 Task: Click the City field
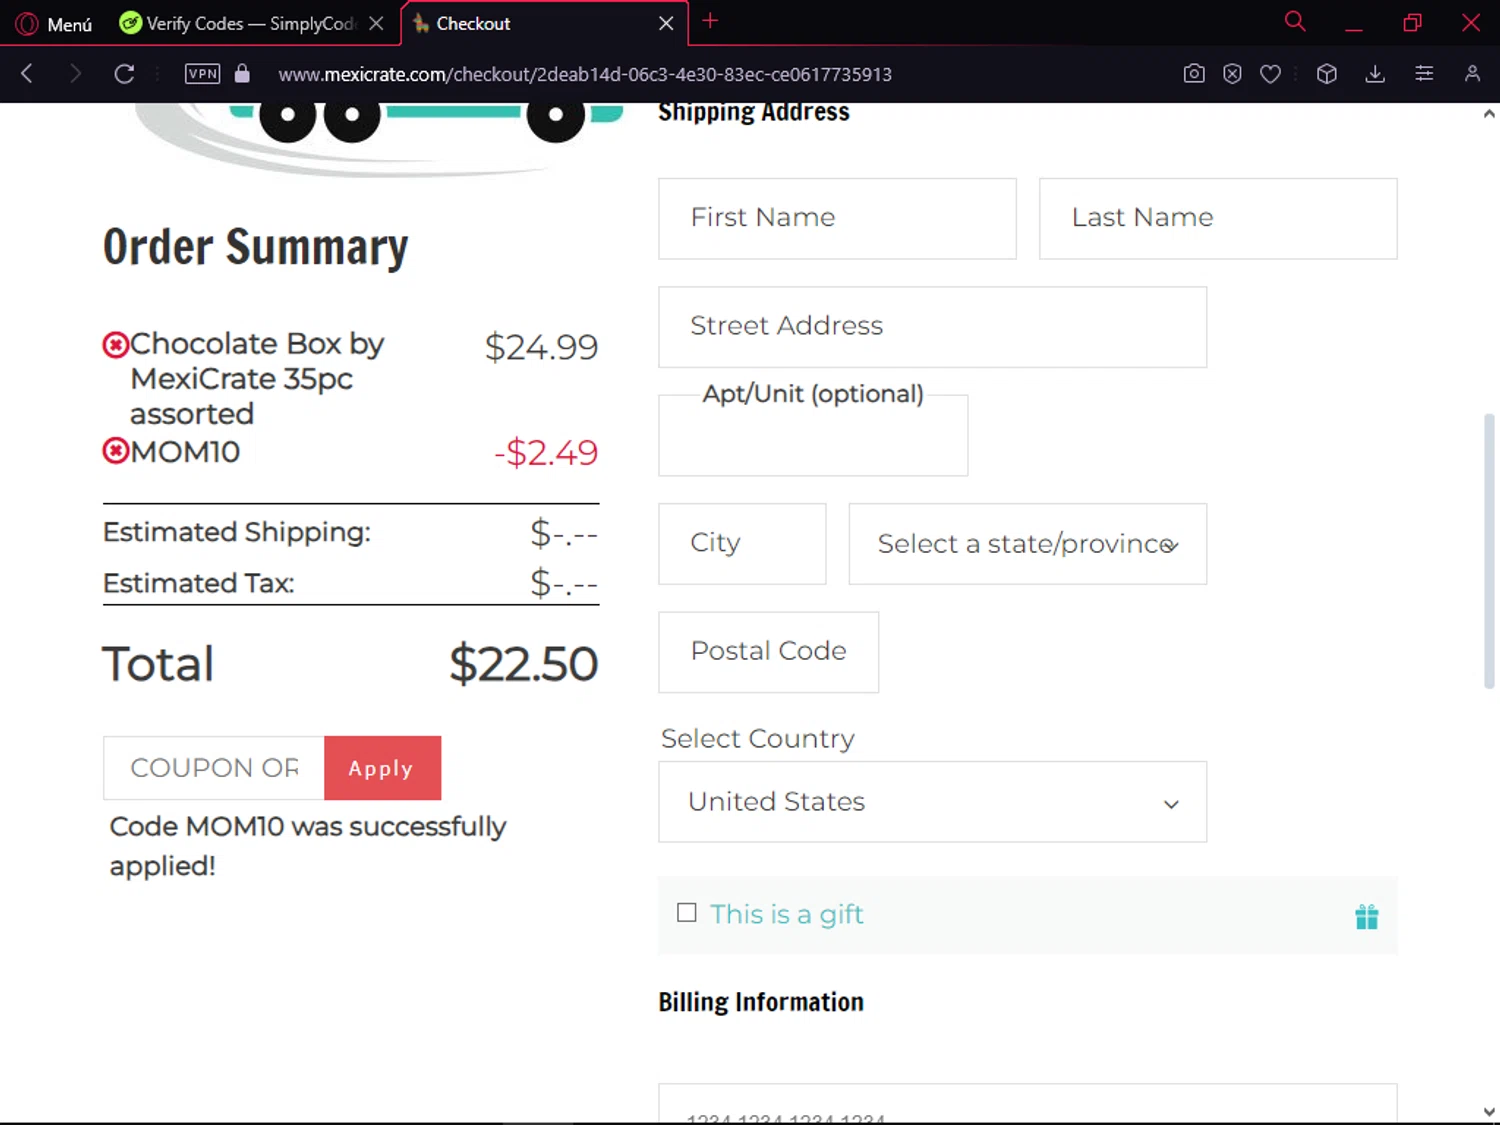click(x=742, y=544)
